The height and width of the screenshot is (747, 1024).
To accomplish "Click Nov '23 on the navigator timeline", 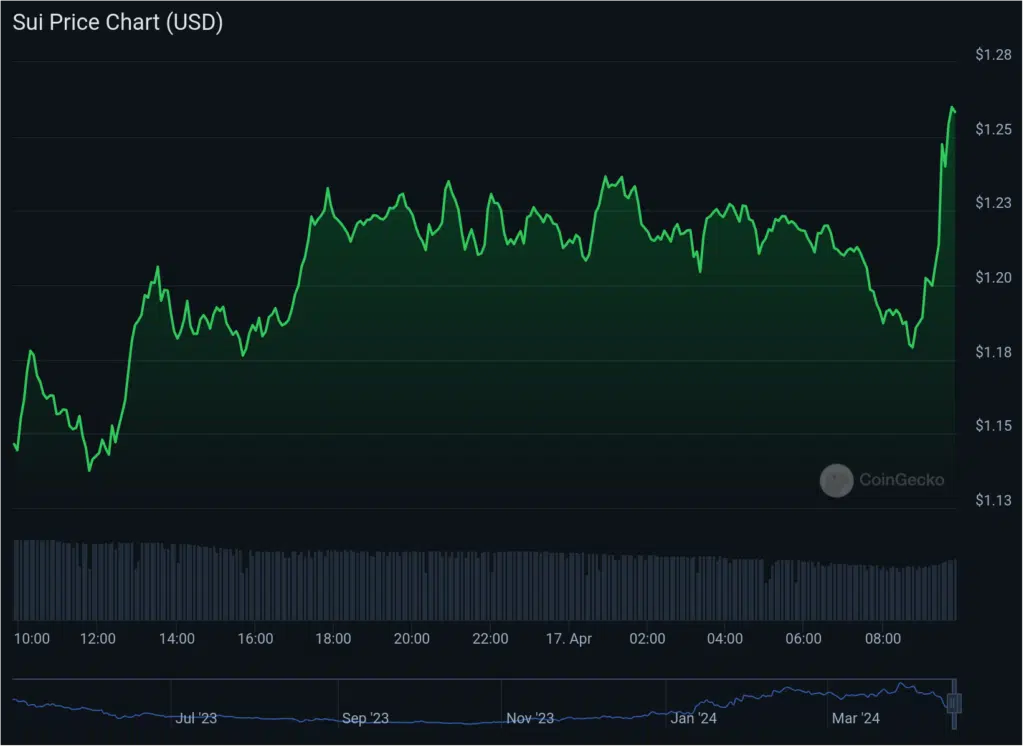I will pyautogui.click(x=530, y=718).
